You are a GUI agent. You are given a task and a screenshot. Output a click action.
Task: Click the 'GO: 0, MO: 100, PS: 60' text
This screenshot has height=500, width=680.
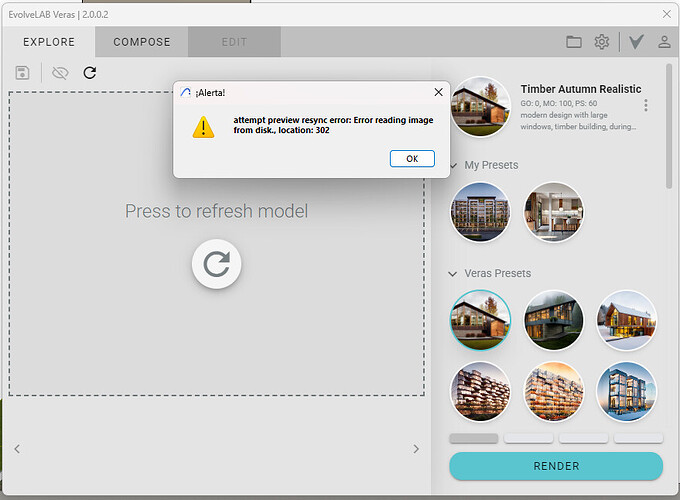559,103
